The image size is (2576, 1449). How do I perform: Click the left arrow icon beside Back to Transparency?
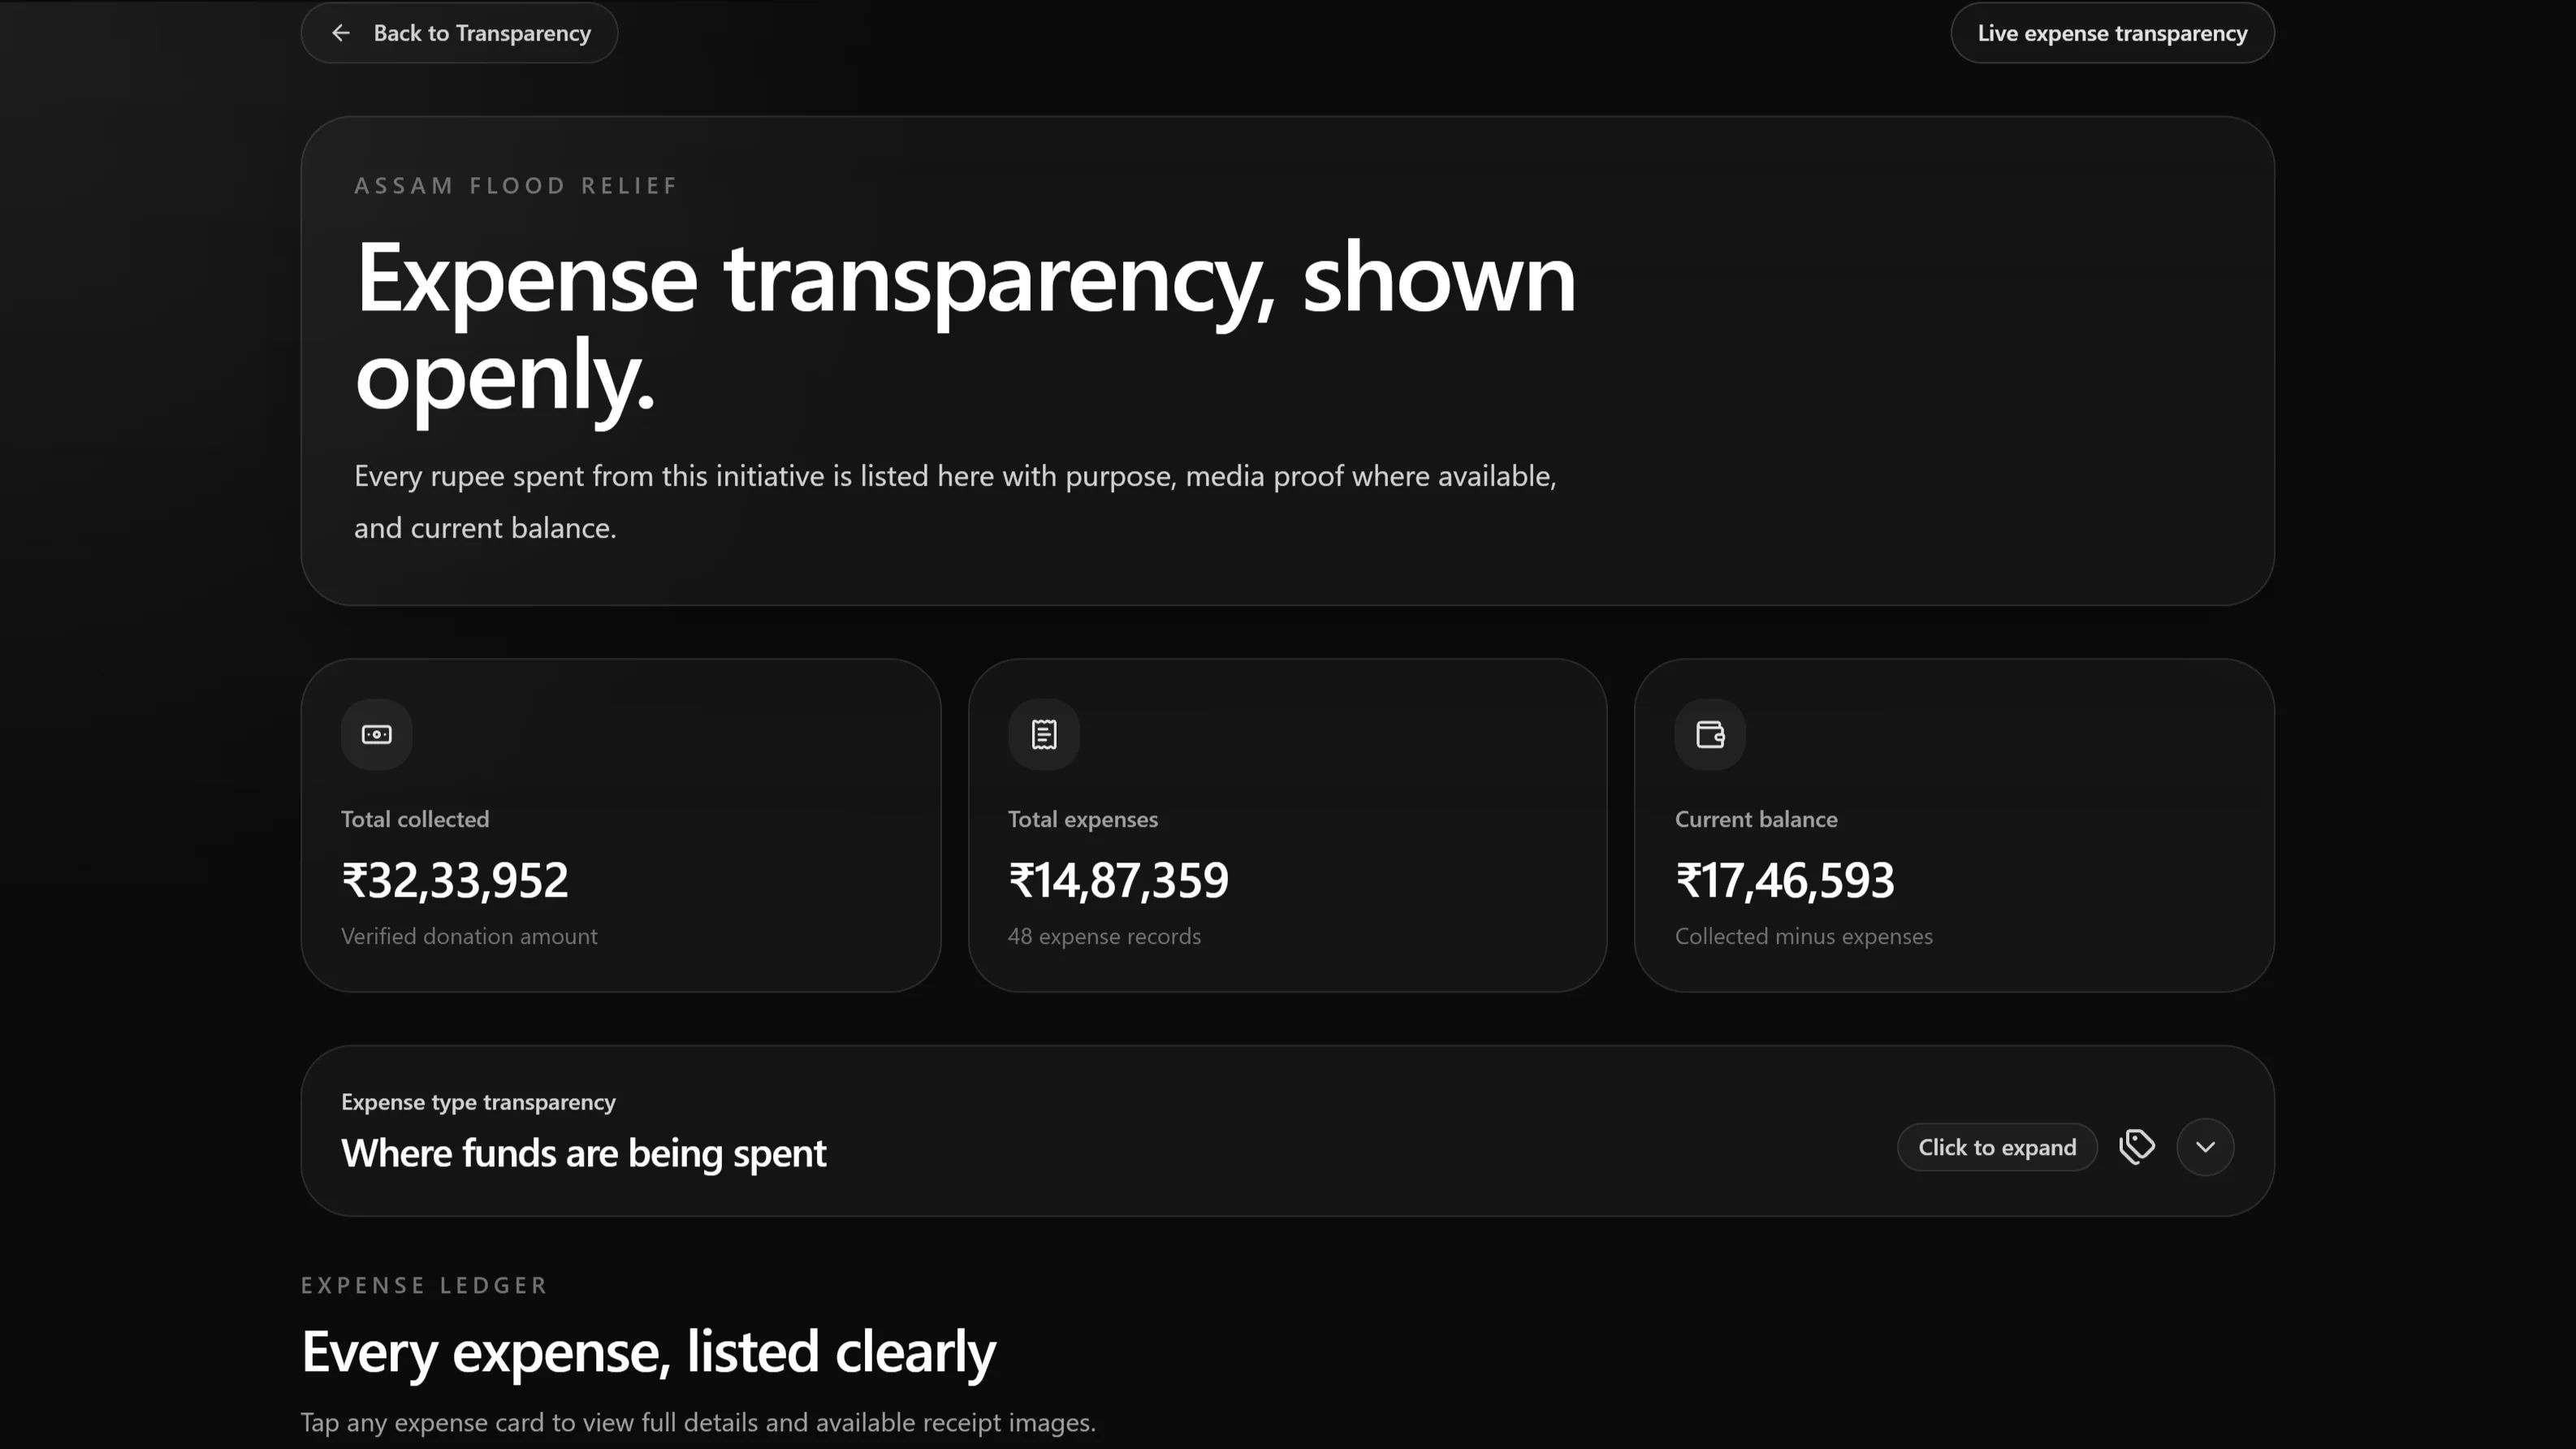(341, 33)
